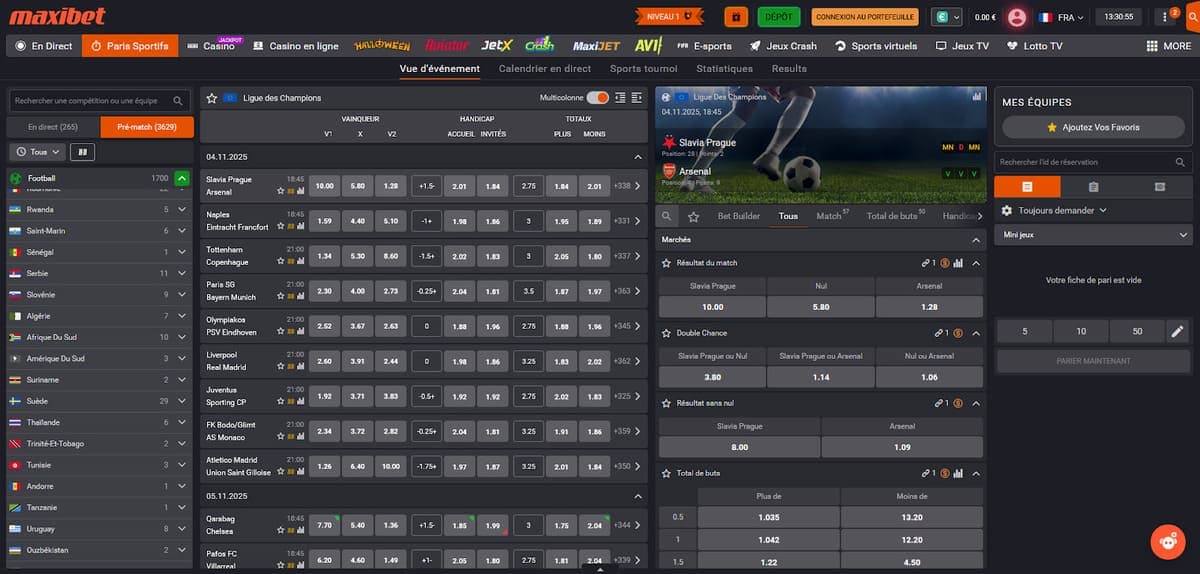The image size is (1200, 574).
Task: Click the PARIER MAINTENANT button
Action: coord(1094,361)
